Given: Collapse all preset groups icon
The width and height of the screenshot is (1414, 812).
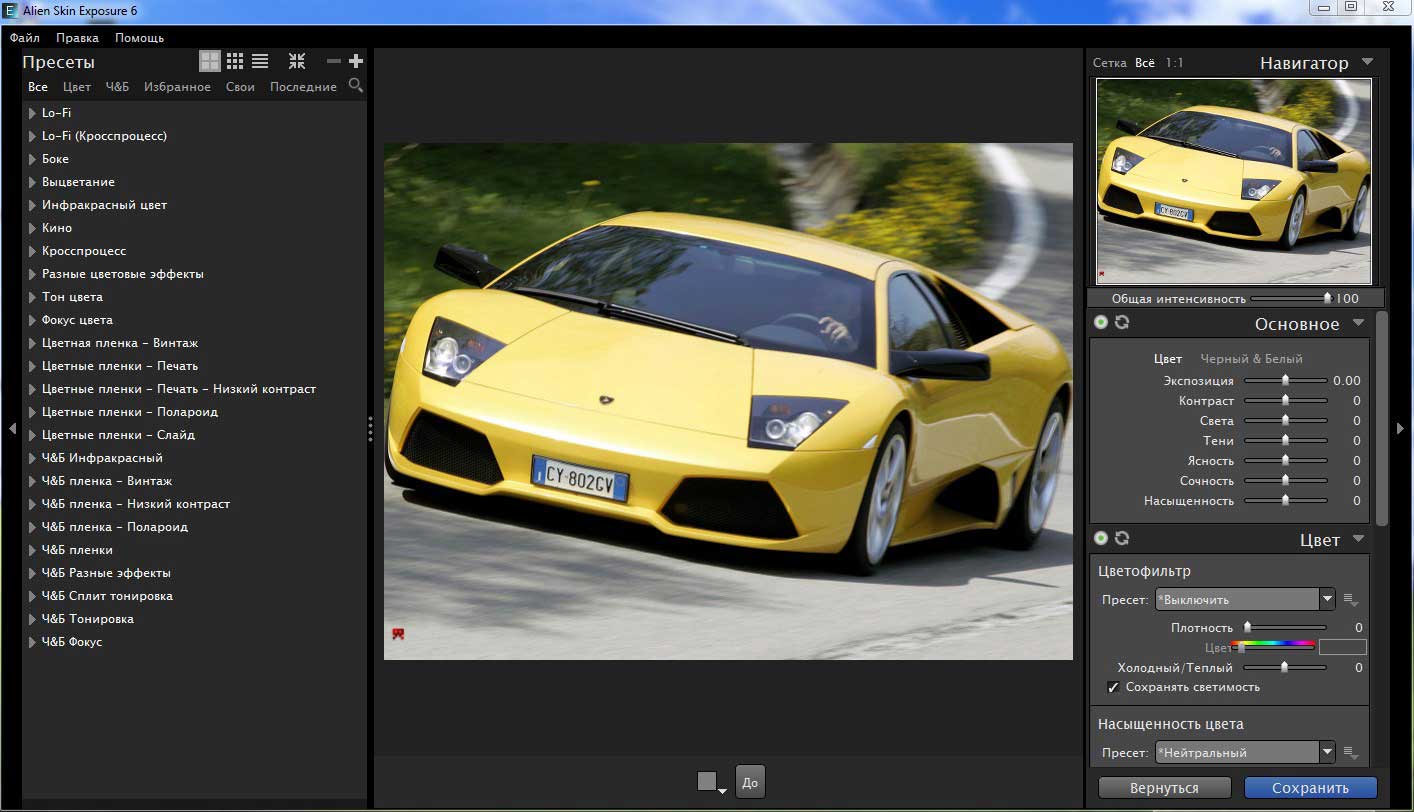Looking at the screenshot, I should click(297, 61).
